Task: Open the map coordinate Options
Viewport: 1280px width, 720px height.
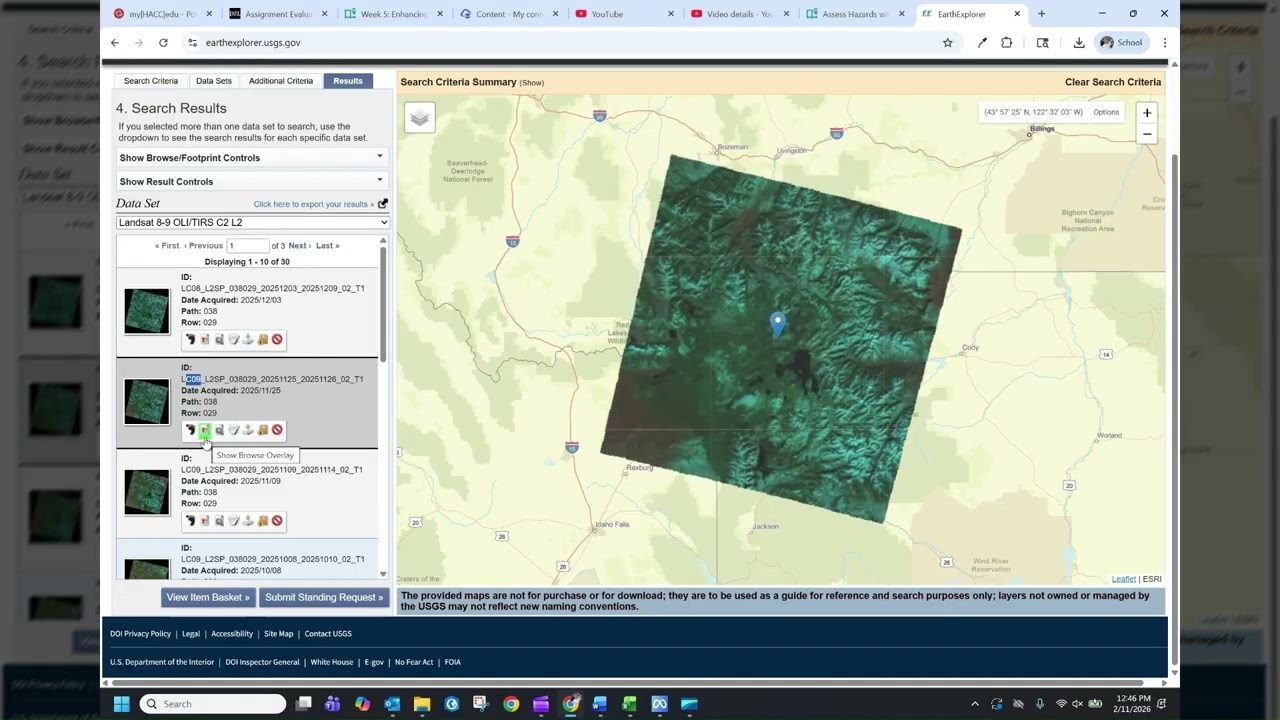Action: click(x=1106, y=112)
